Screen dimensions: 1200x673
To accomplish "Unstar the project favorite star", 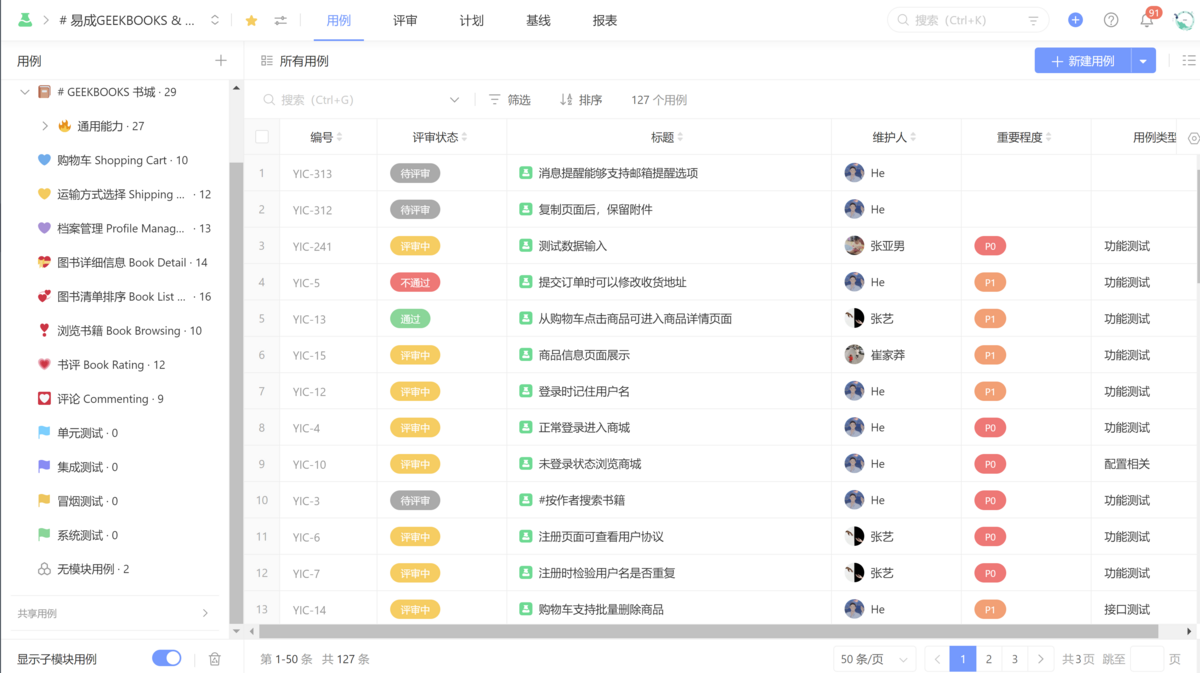I will (249, 18).
